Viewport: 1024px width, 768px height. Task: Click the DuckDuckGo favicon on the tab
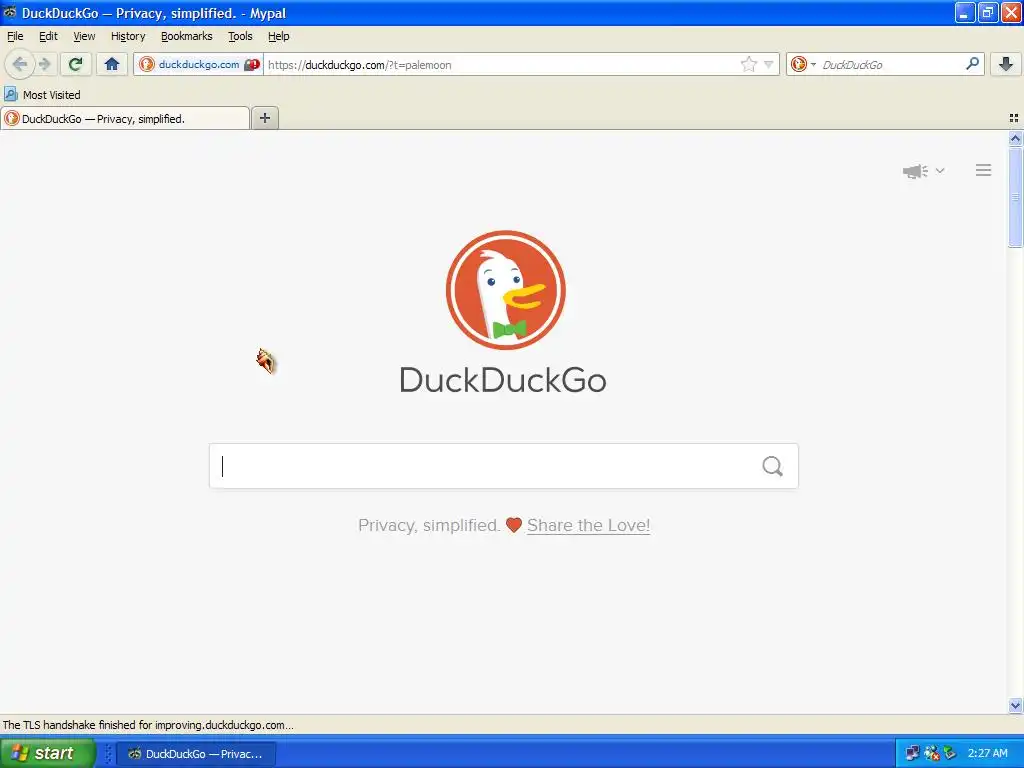tap(12, 118)
